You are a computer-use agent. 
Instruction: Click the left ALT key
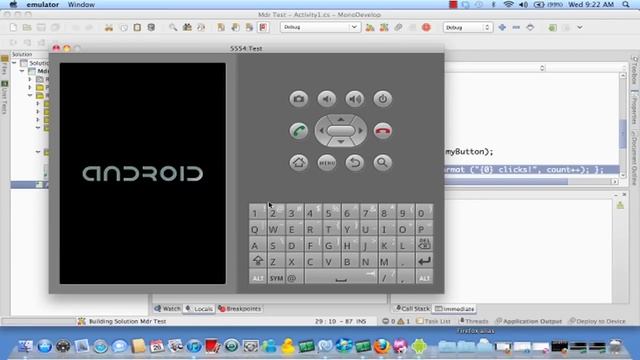[258, 278]
